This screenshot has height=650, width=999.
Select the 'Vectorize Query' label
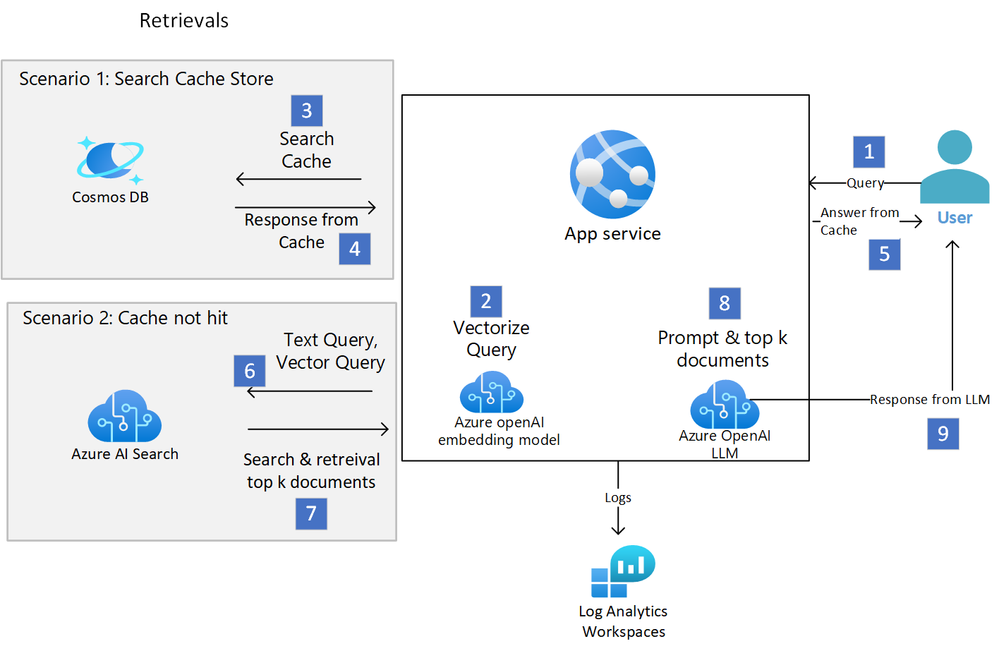(491, 338)
